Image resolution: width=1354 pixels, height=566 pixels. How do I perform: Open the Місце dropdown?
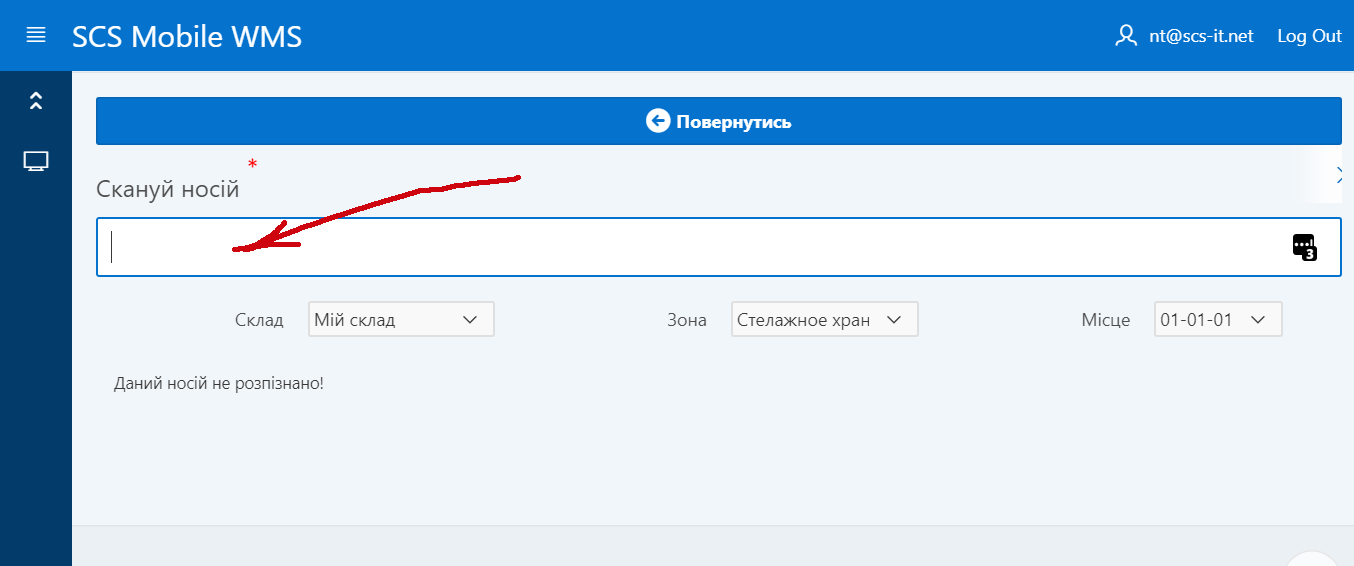pos(1218,320)
